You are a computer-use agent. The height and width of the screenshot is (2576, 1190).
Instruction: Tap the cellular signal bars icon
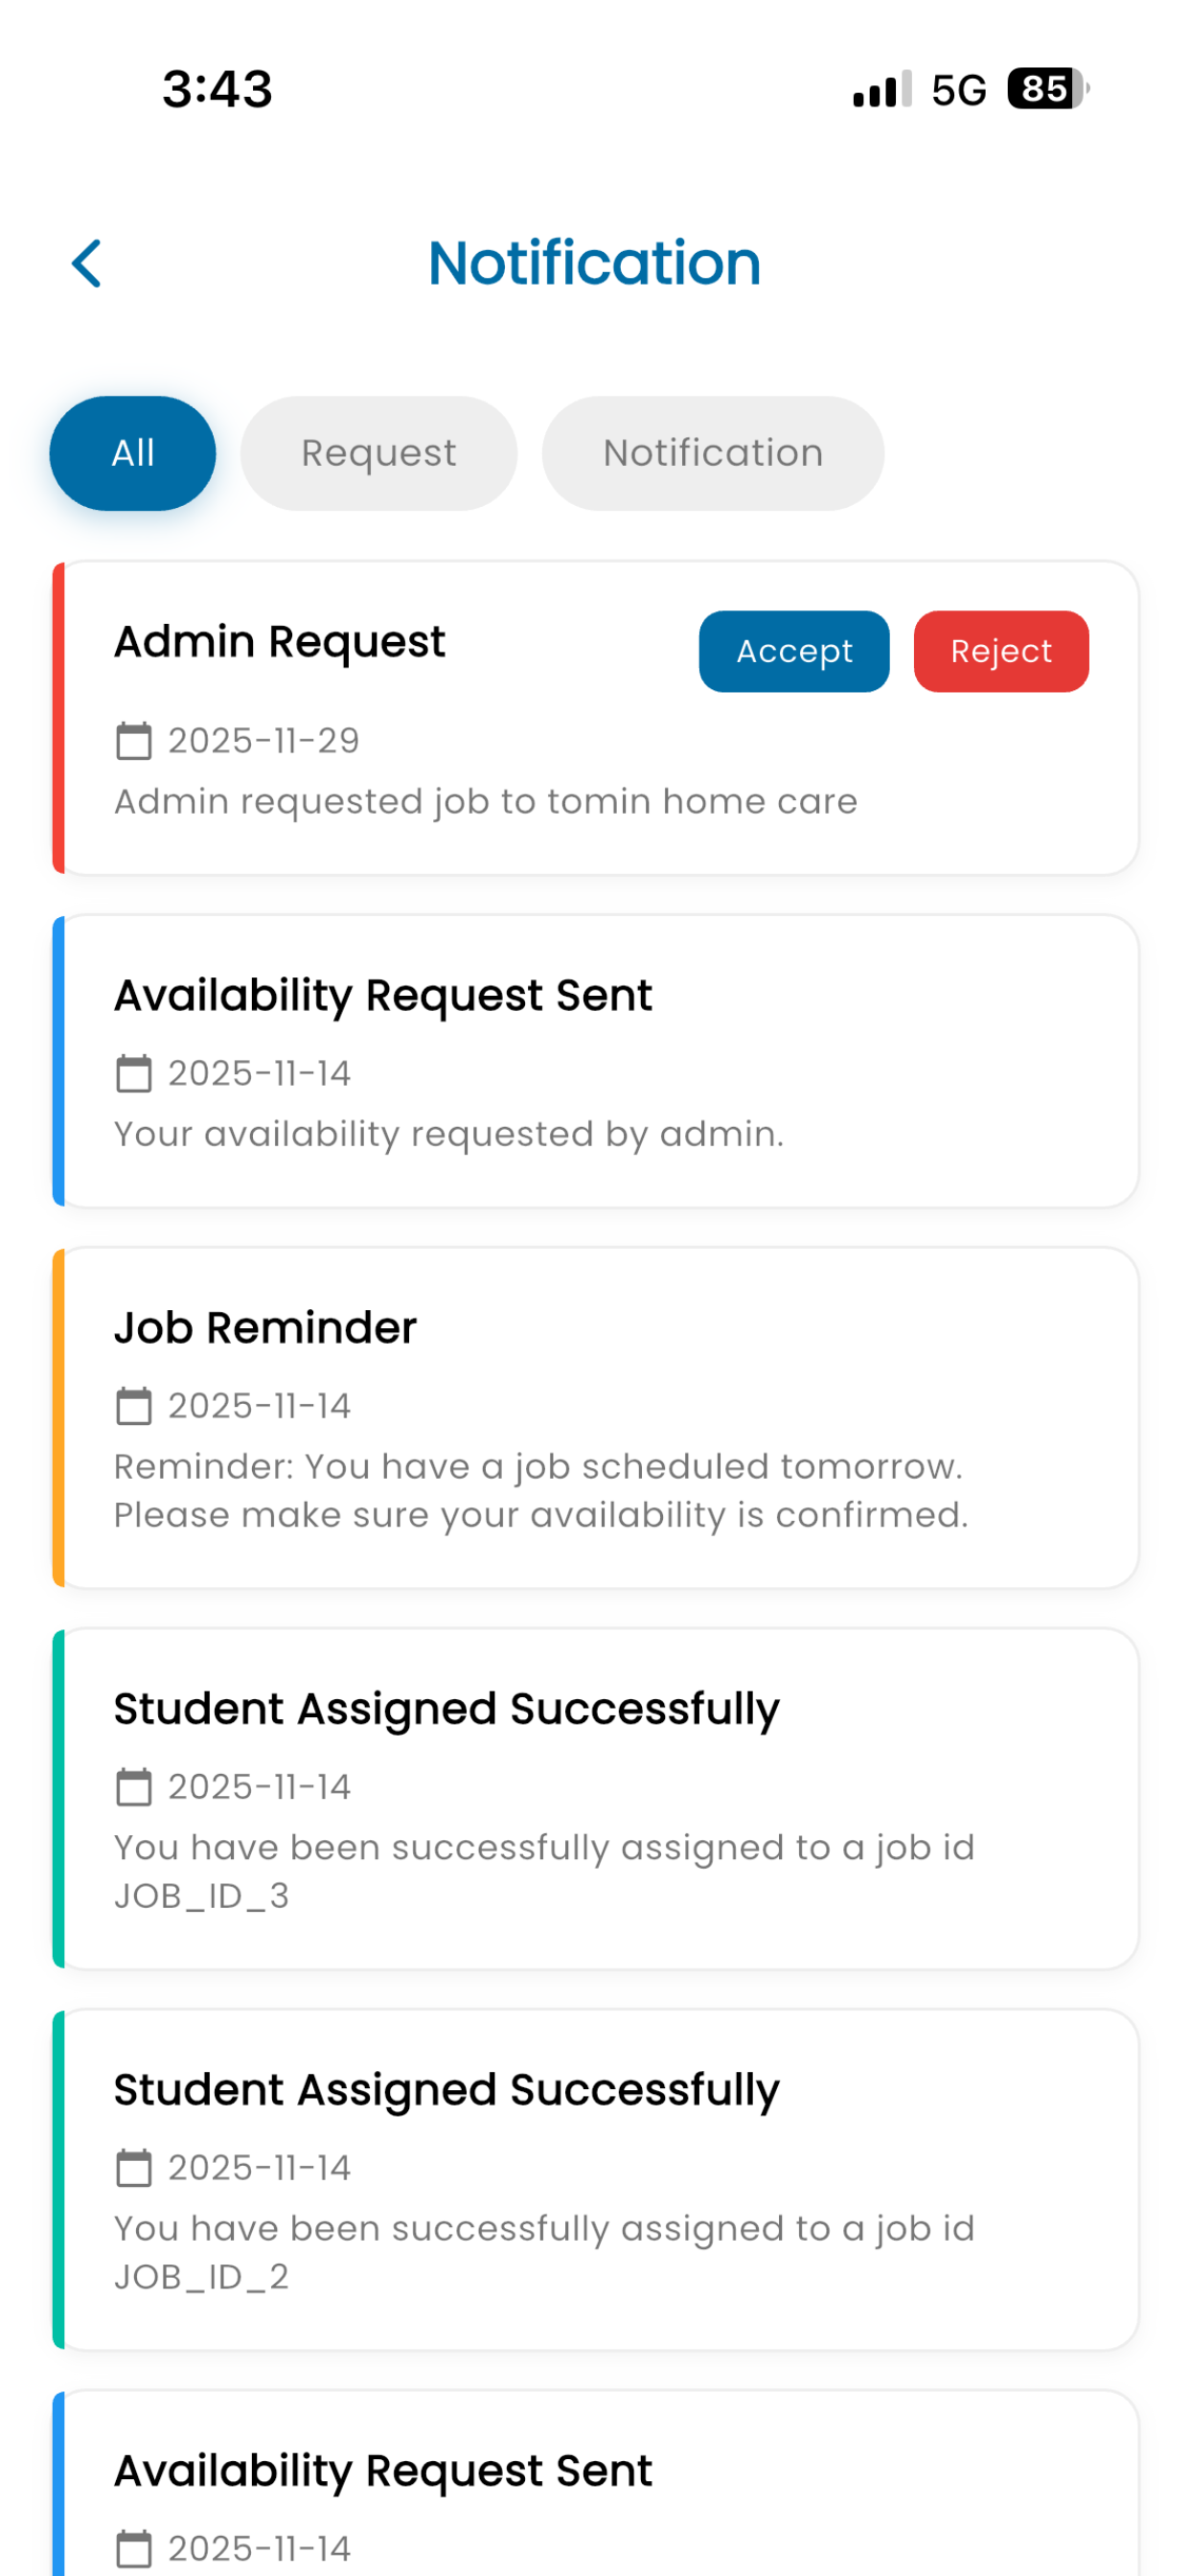(x=882, y=89)
